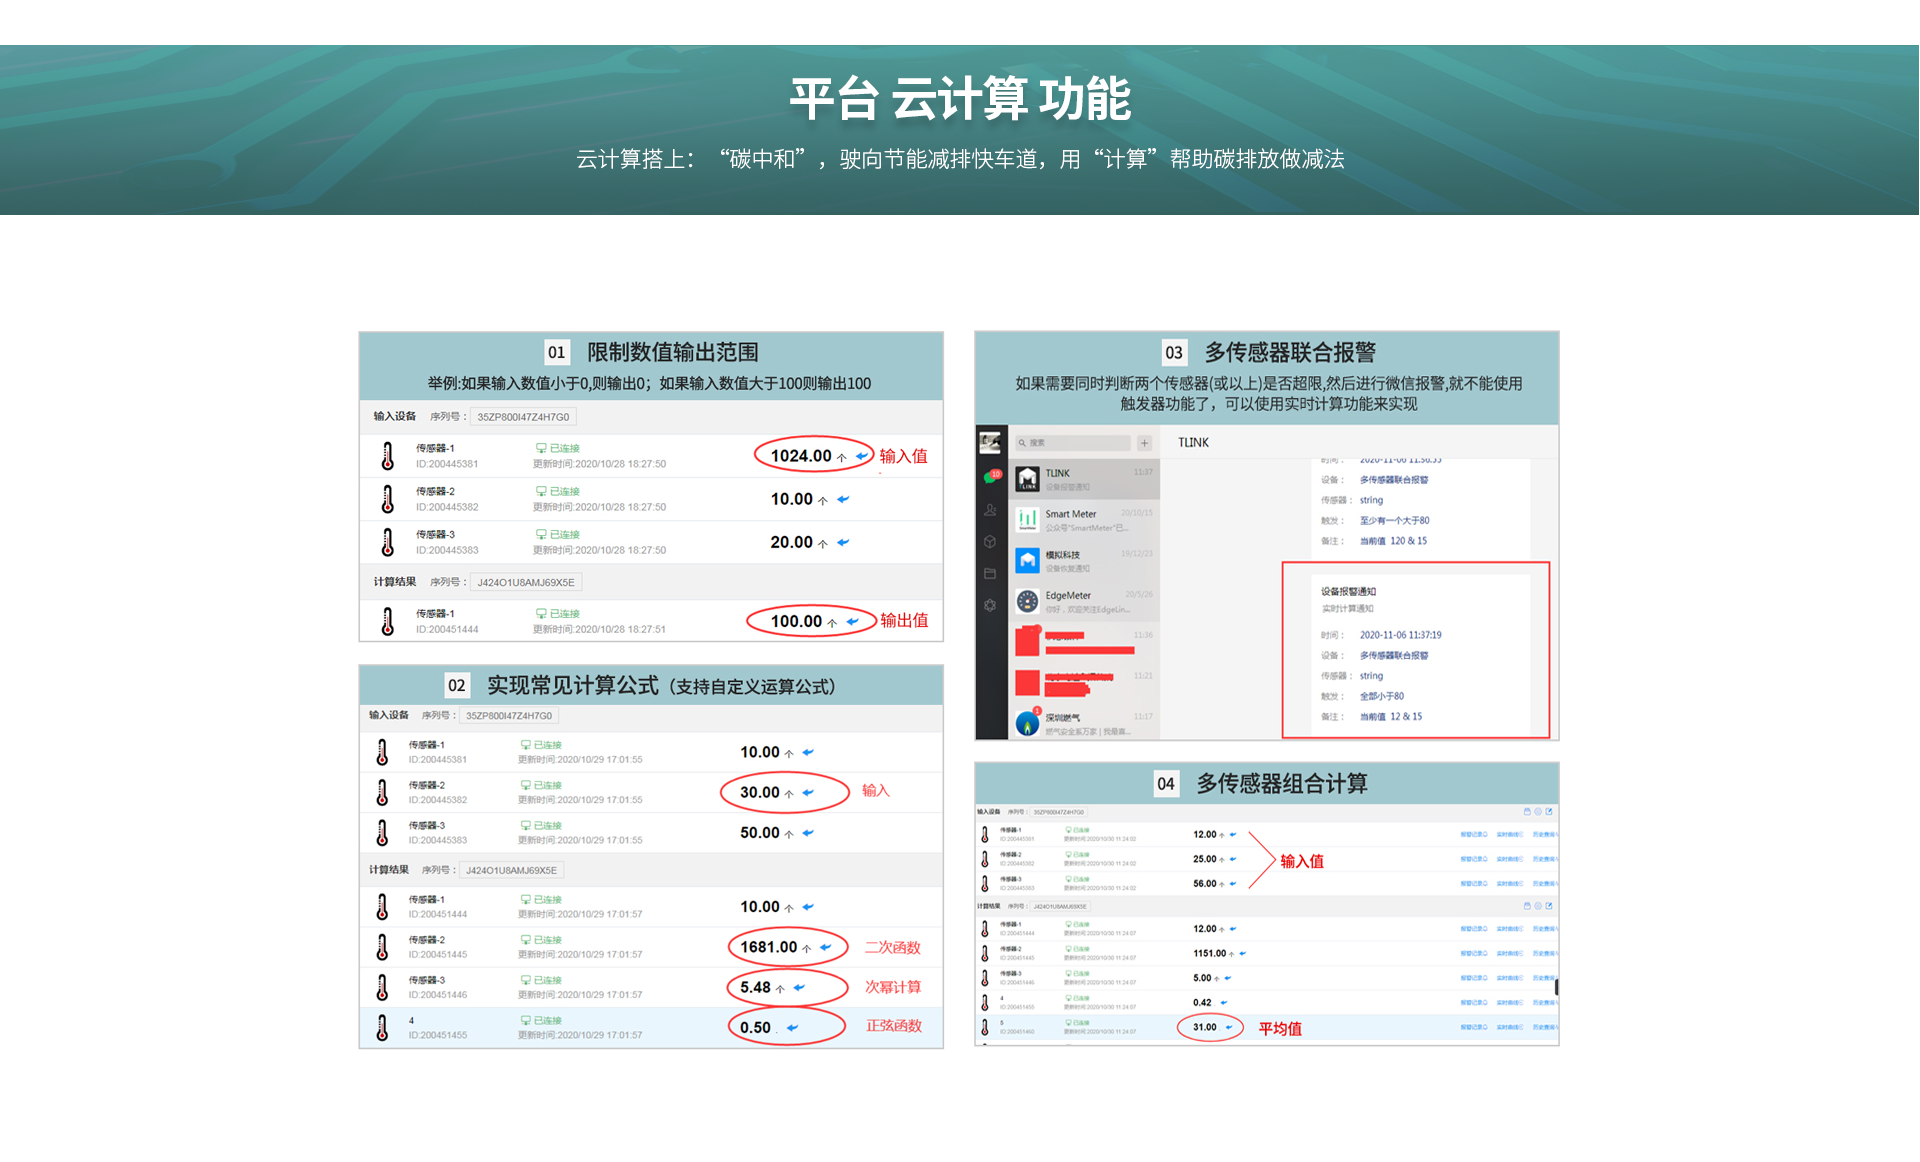The height and width of the screenshot is (1162, 1920).
Task: Open the contacts icon in WeChat sidebar
Action: 990,510
